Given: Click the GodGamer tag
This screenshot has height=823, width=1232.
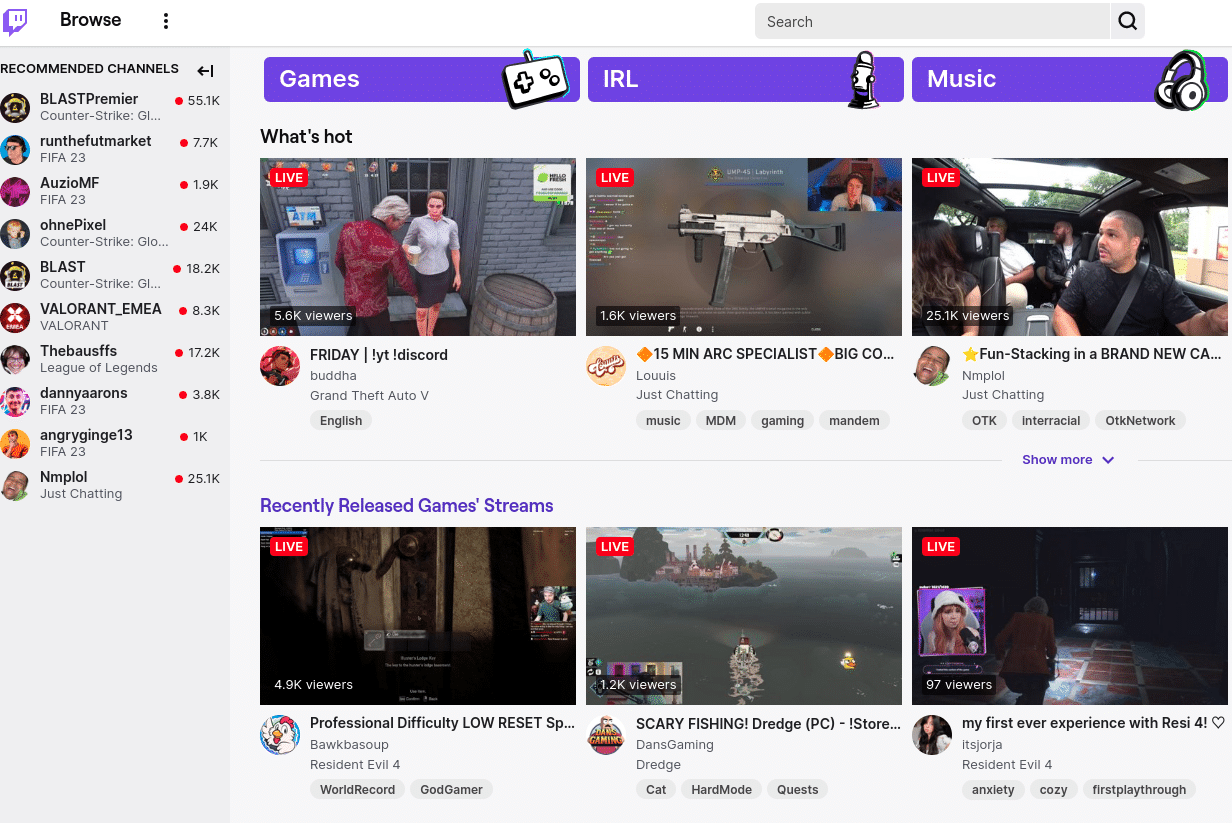Looking at the screenshot, I should click(x=451, y=790).
